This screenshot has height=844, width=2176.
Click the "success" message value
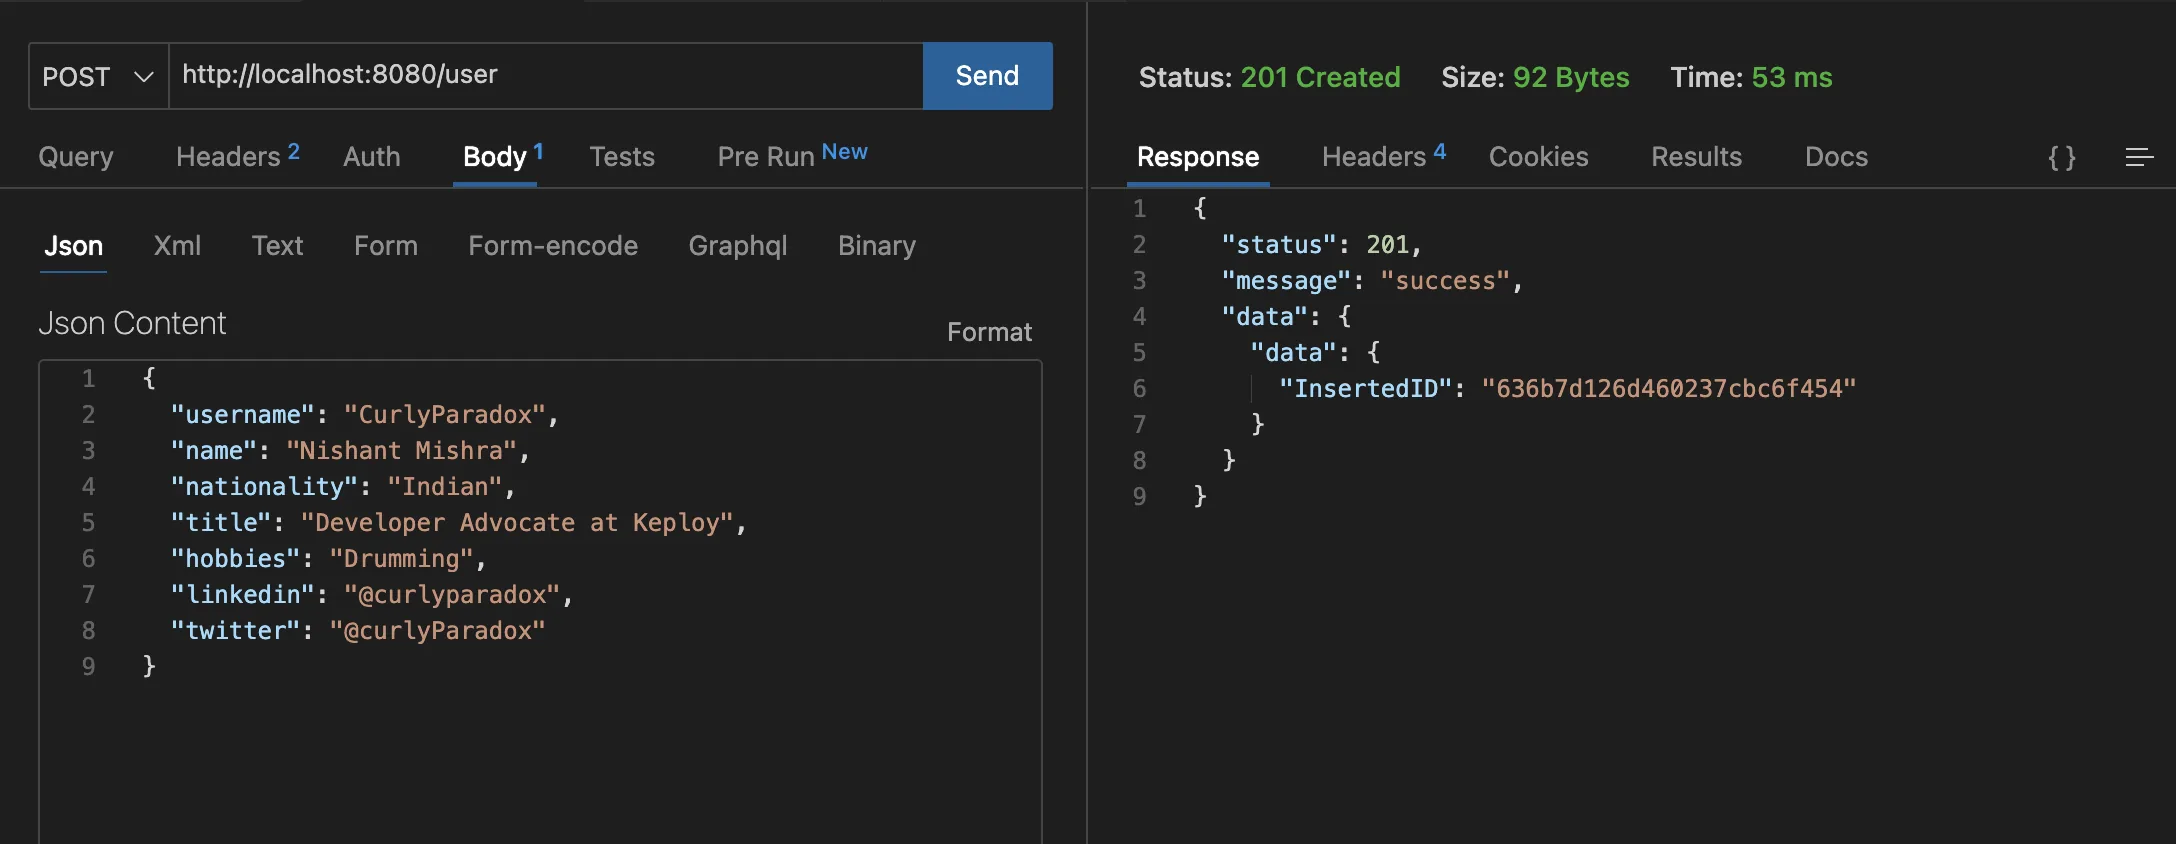click(x=1445, y=281)
